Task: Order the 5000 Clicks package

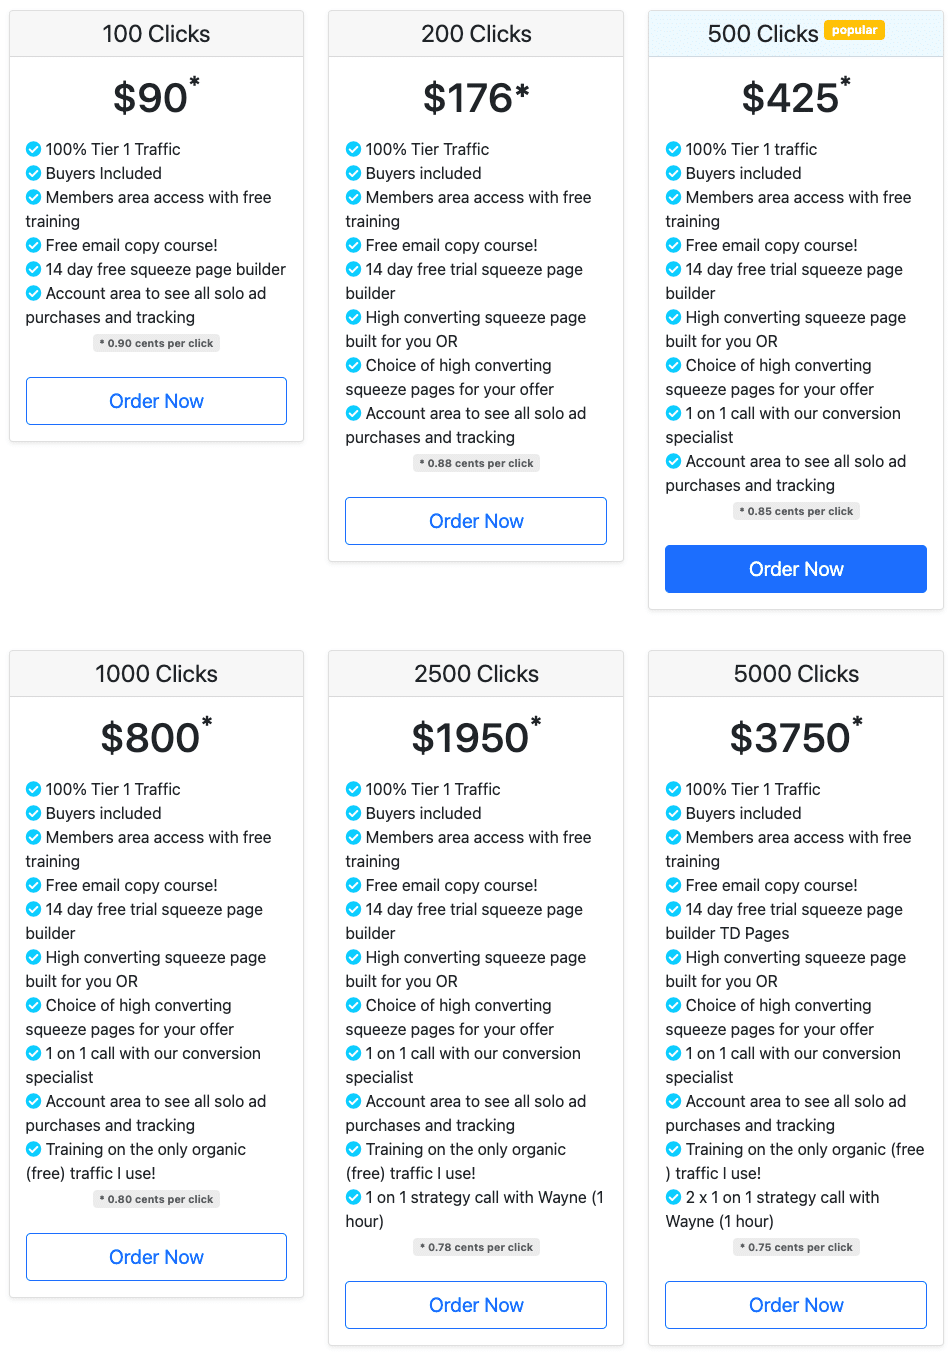Action: tap(796, 1305)
